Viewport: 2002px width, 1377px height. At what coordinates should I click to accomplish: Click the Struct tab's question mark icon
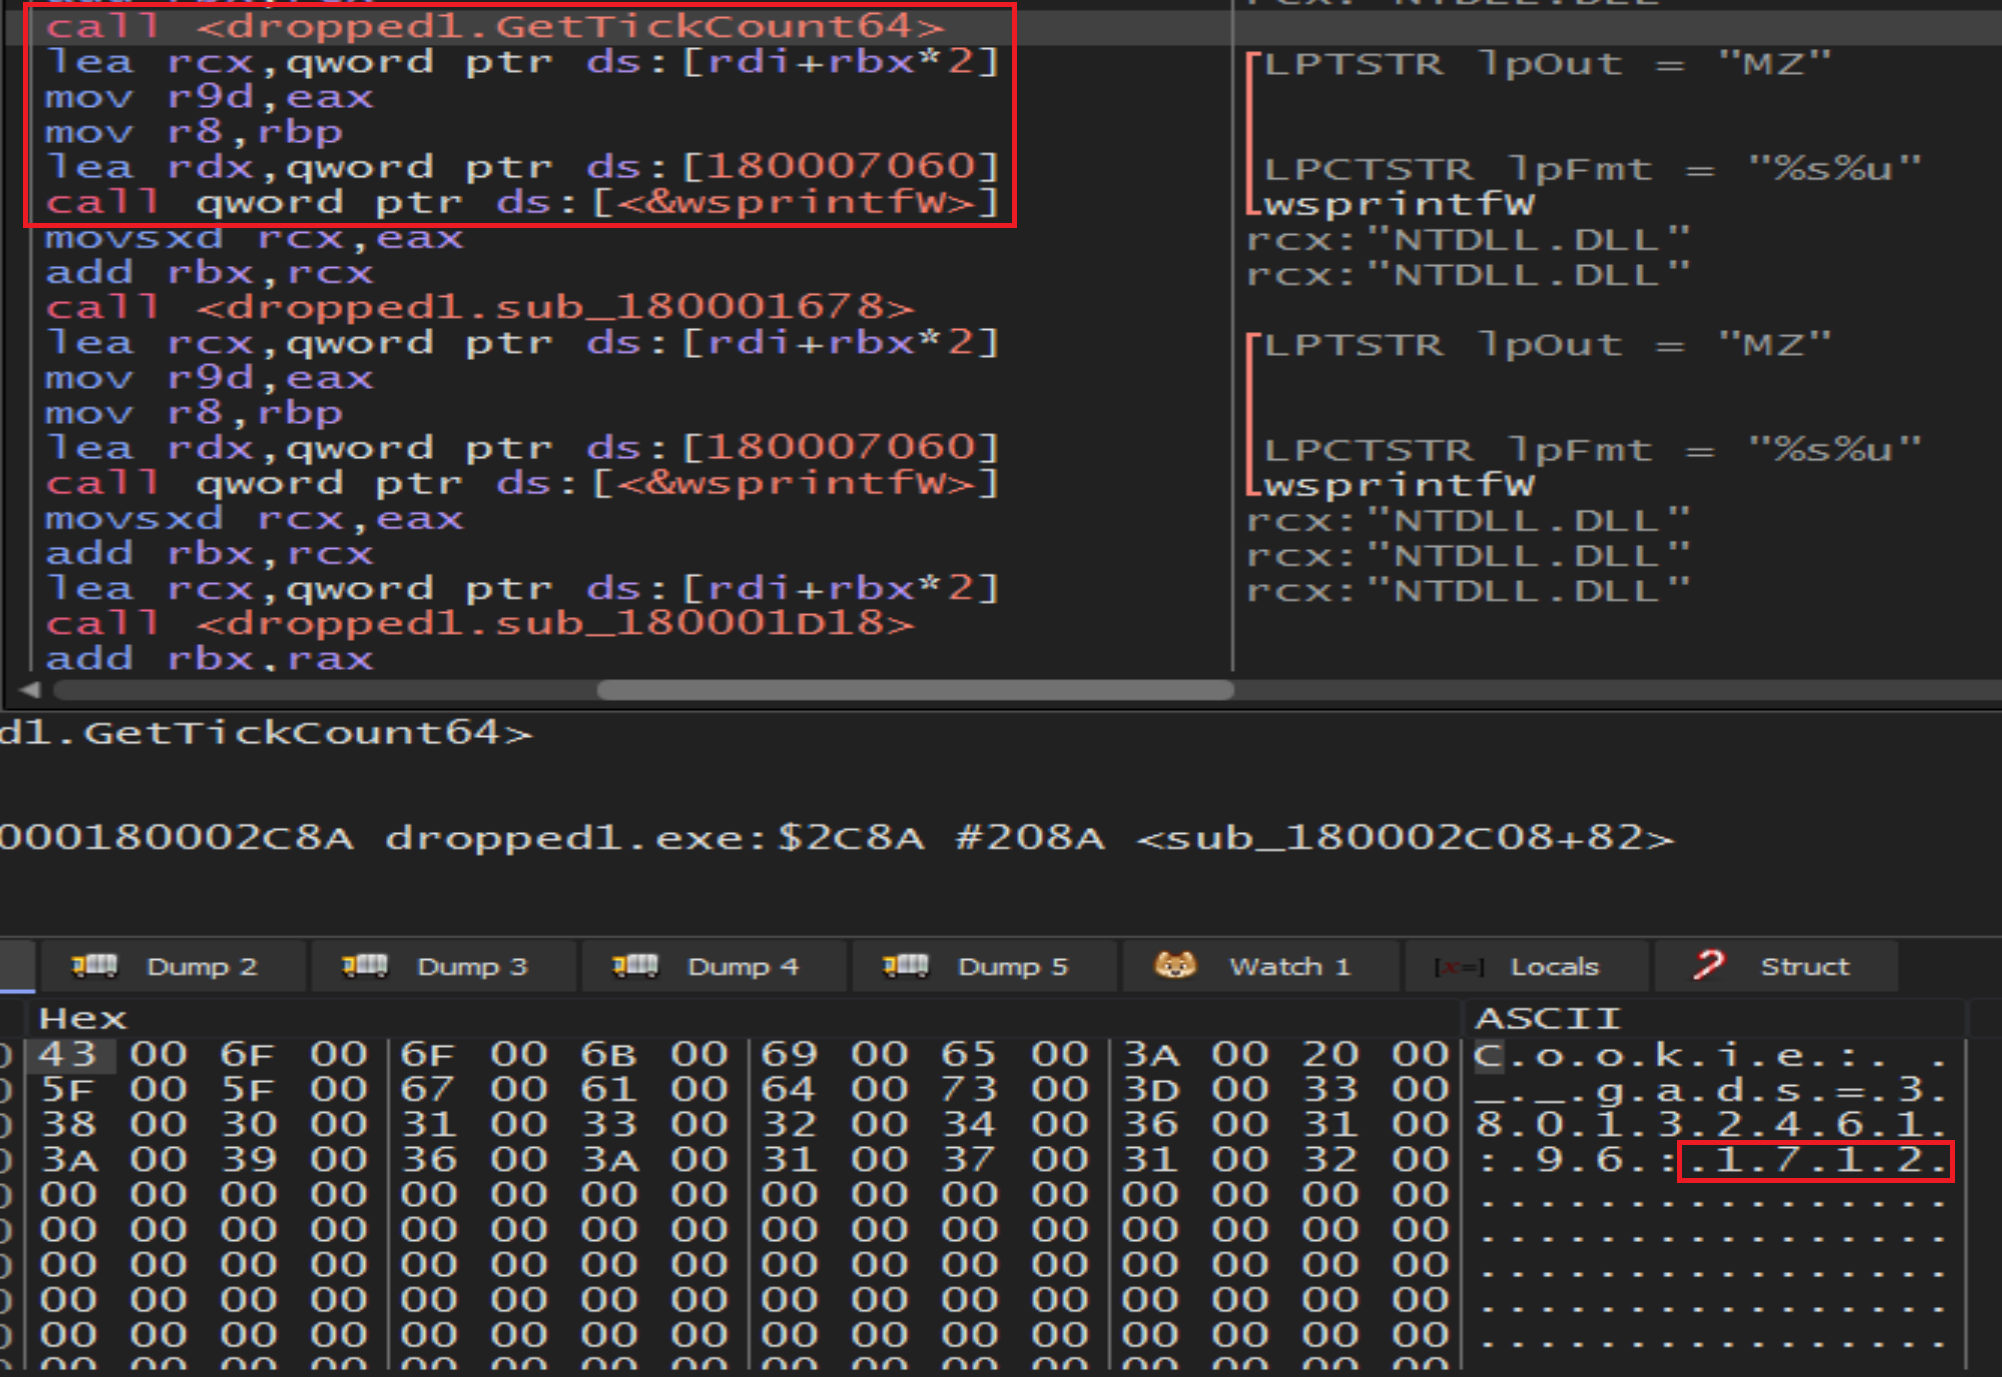pos(1708,965)
